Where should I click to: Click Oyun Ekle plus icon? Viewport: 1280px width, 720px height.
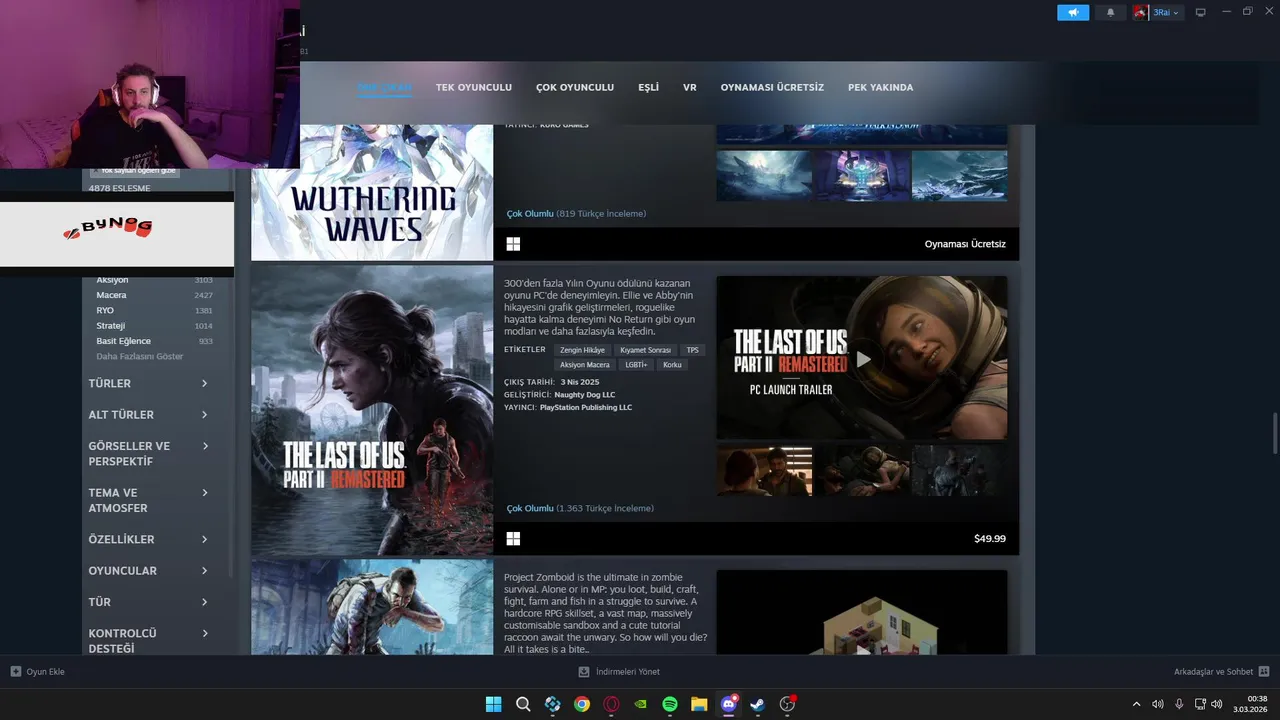point(16,672)
